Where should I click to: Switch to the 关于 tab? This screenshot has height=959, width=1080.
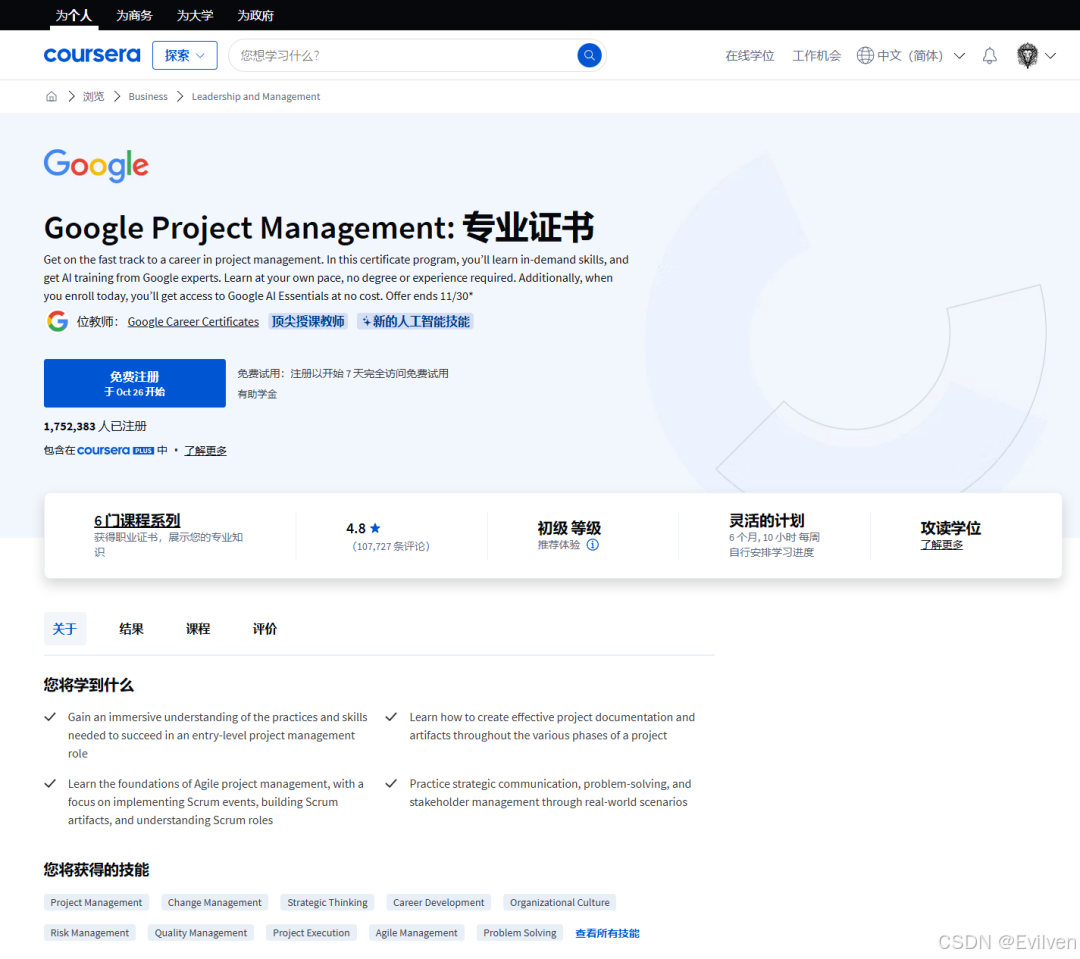[65, 628]
